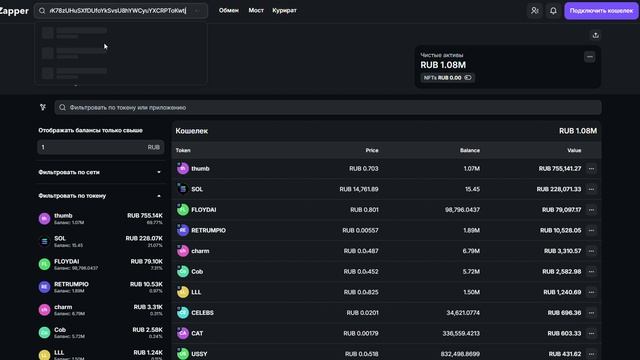Click the share/export icon
This screenshot has height=360, width=640.
[x=596, y=35]
